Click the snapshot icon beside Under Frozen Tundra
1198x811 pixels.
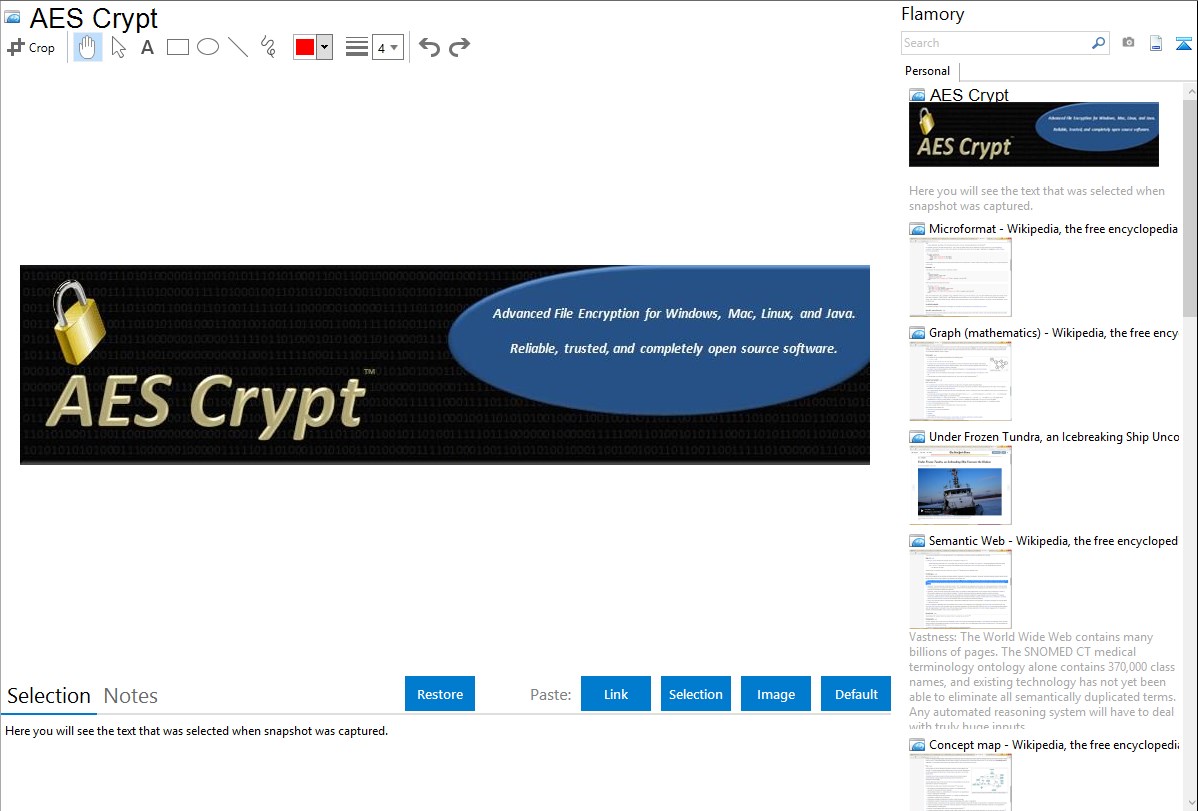point(918,437)
